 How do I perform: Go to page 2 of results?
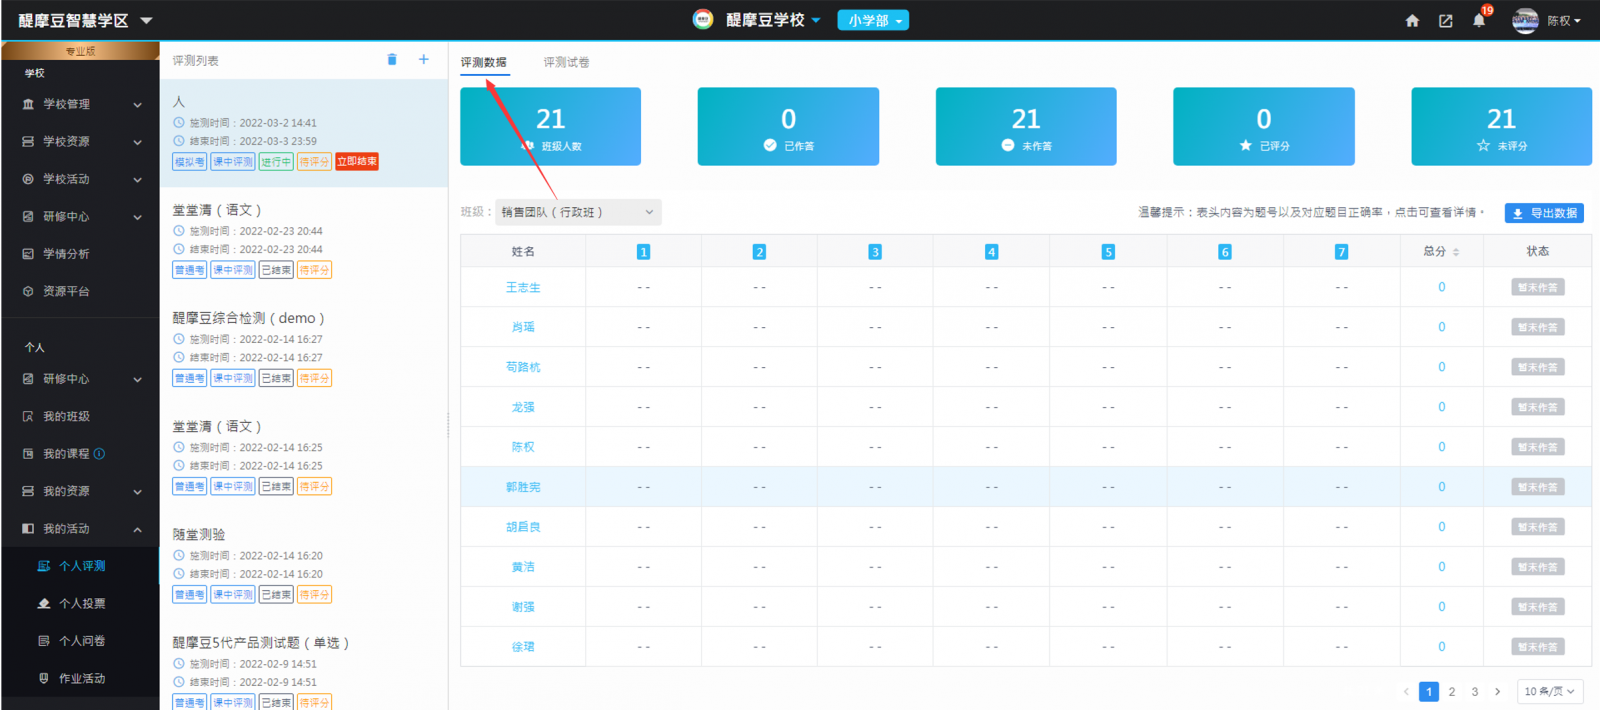(x=1452, y=692)
